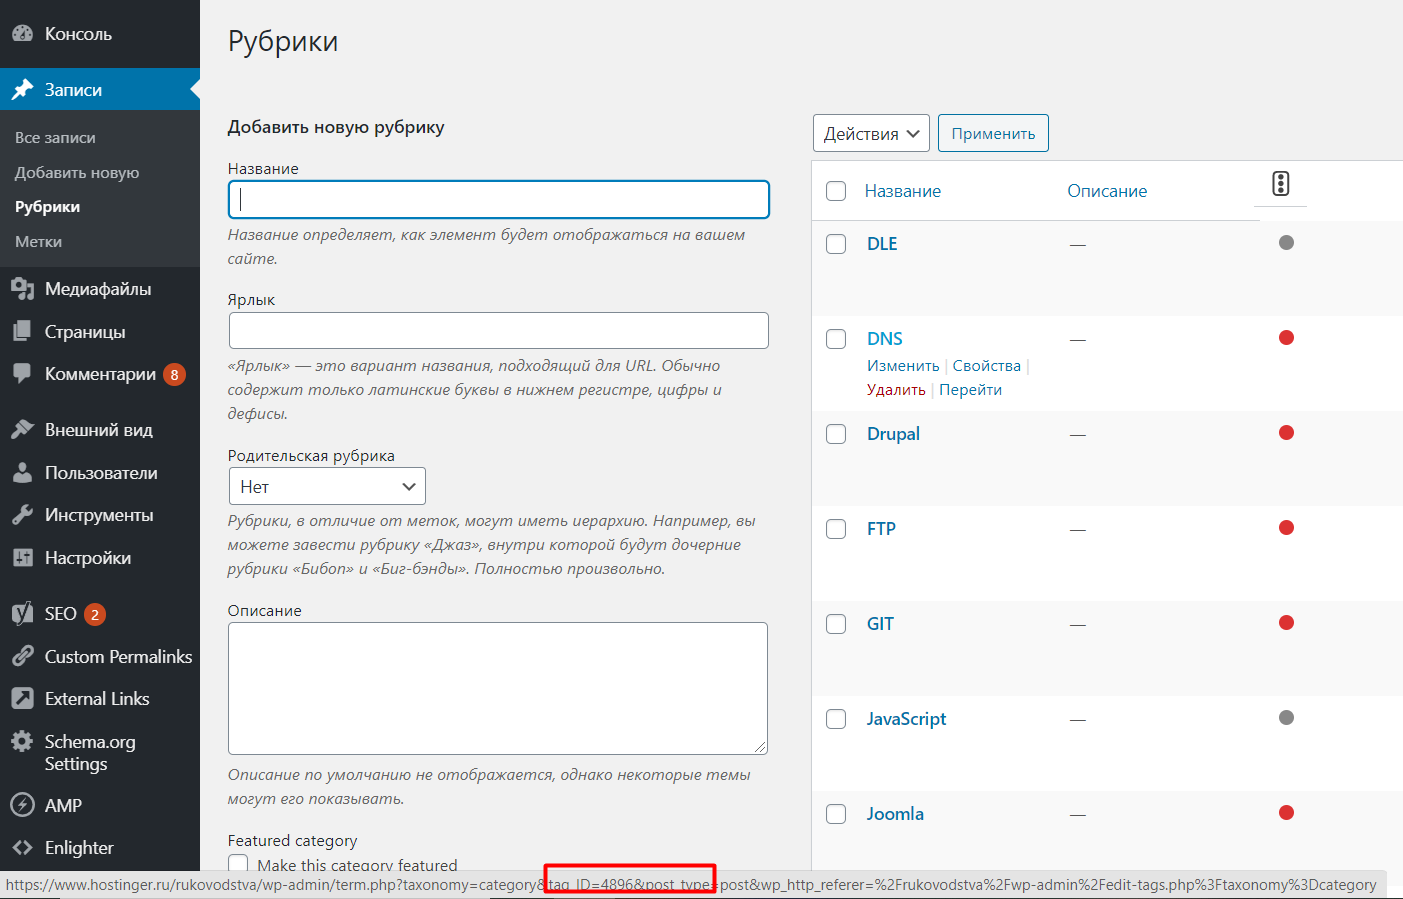Open the Joomla category link

click(x=895, y=814)
